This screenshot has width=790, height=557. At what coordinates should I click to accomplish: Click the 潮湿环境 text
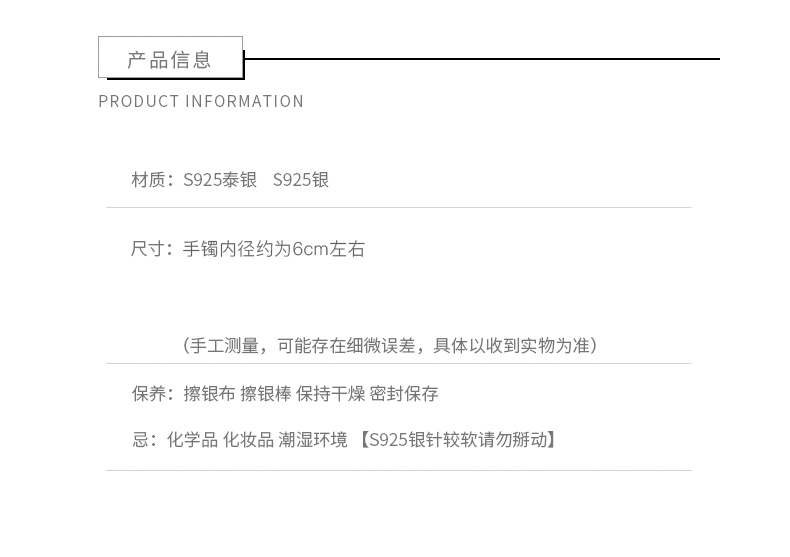click(x=313, y=439)
